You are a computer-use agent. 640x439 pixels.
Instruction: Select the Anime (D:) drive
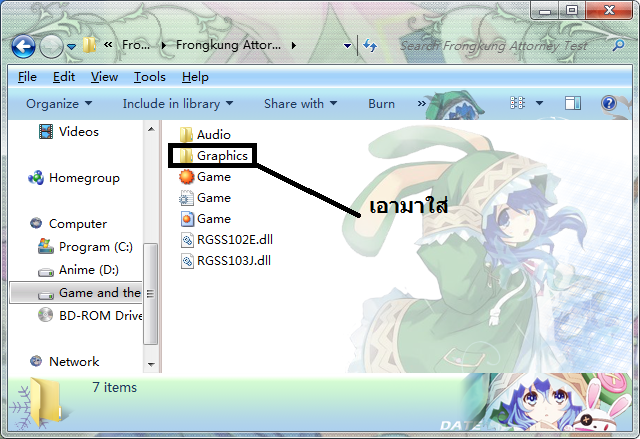tap(89, 270)
